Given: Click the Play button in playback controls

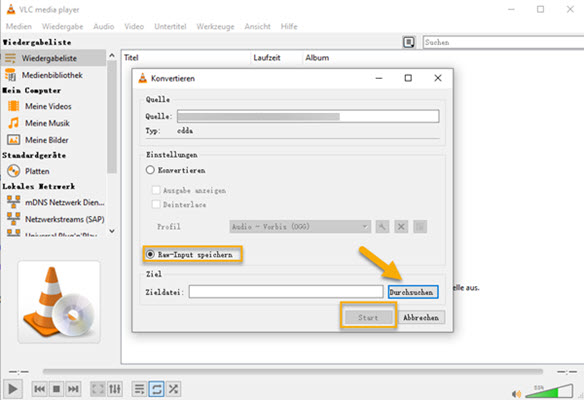Looking at the screenshot, I should [13, 389].
